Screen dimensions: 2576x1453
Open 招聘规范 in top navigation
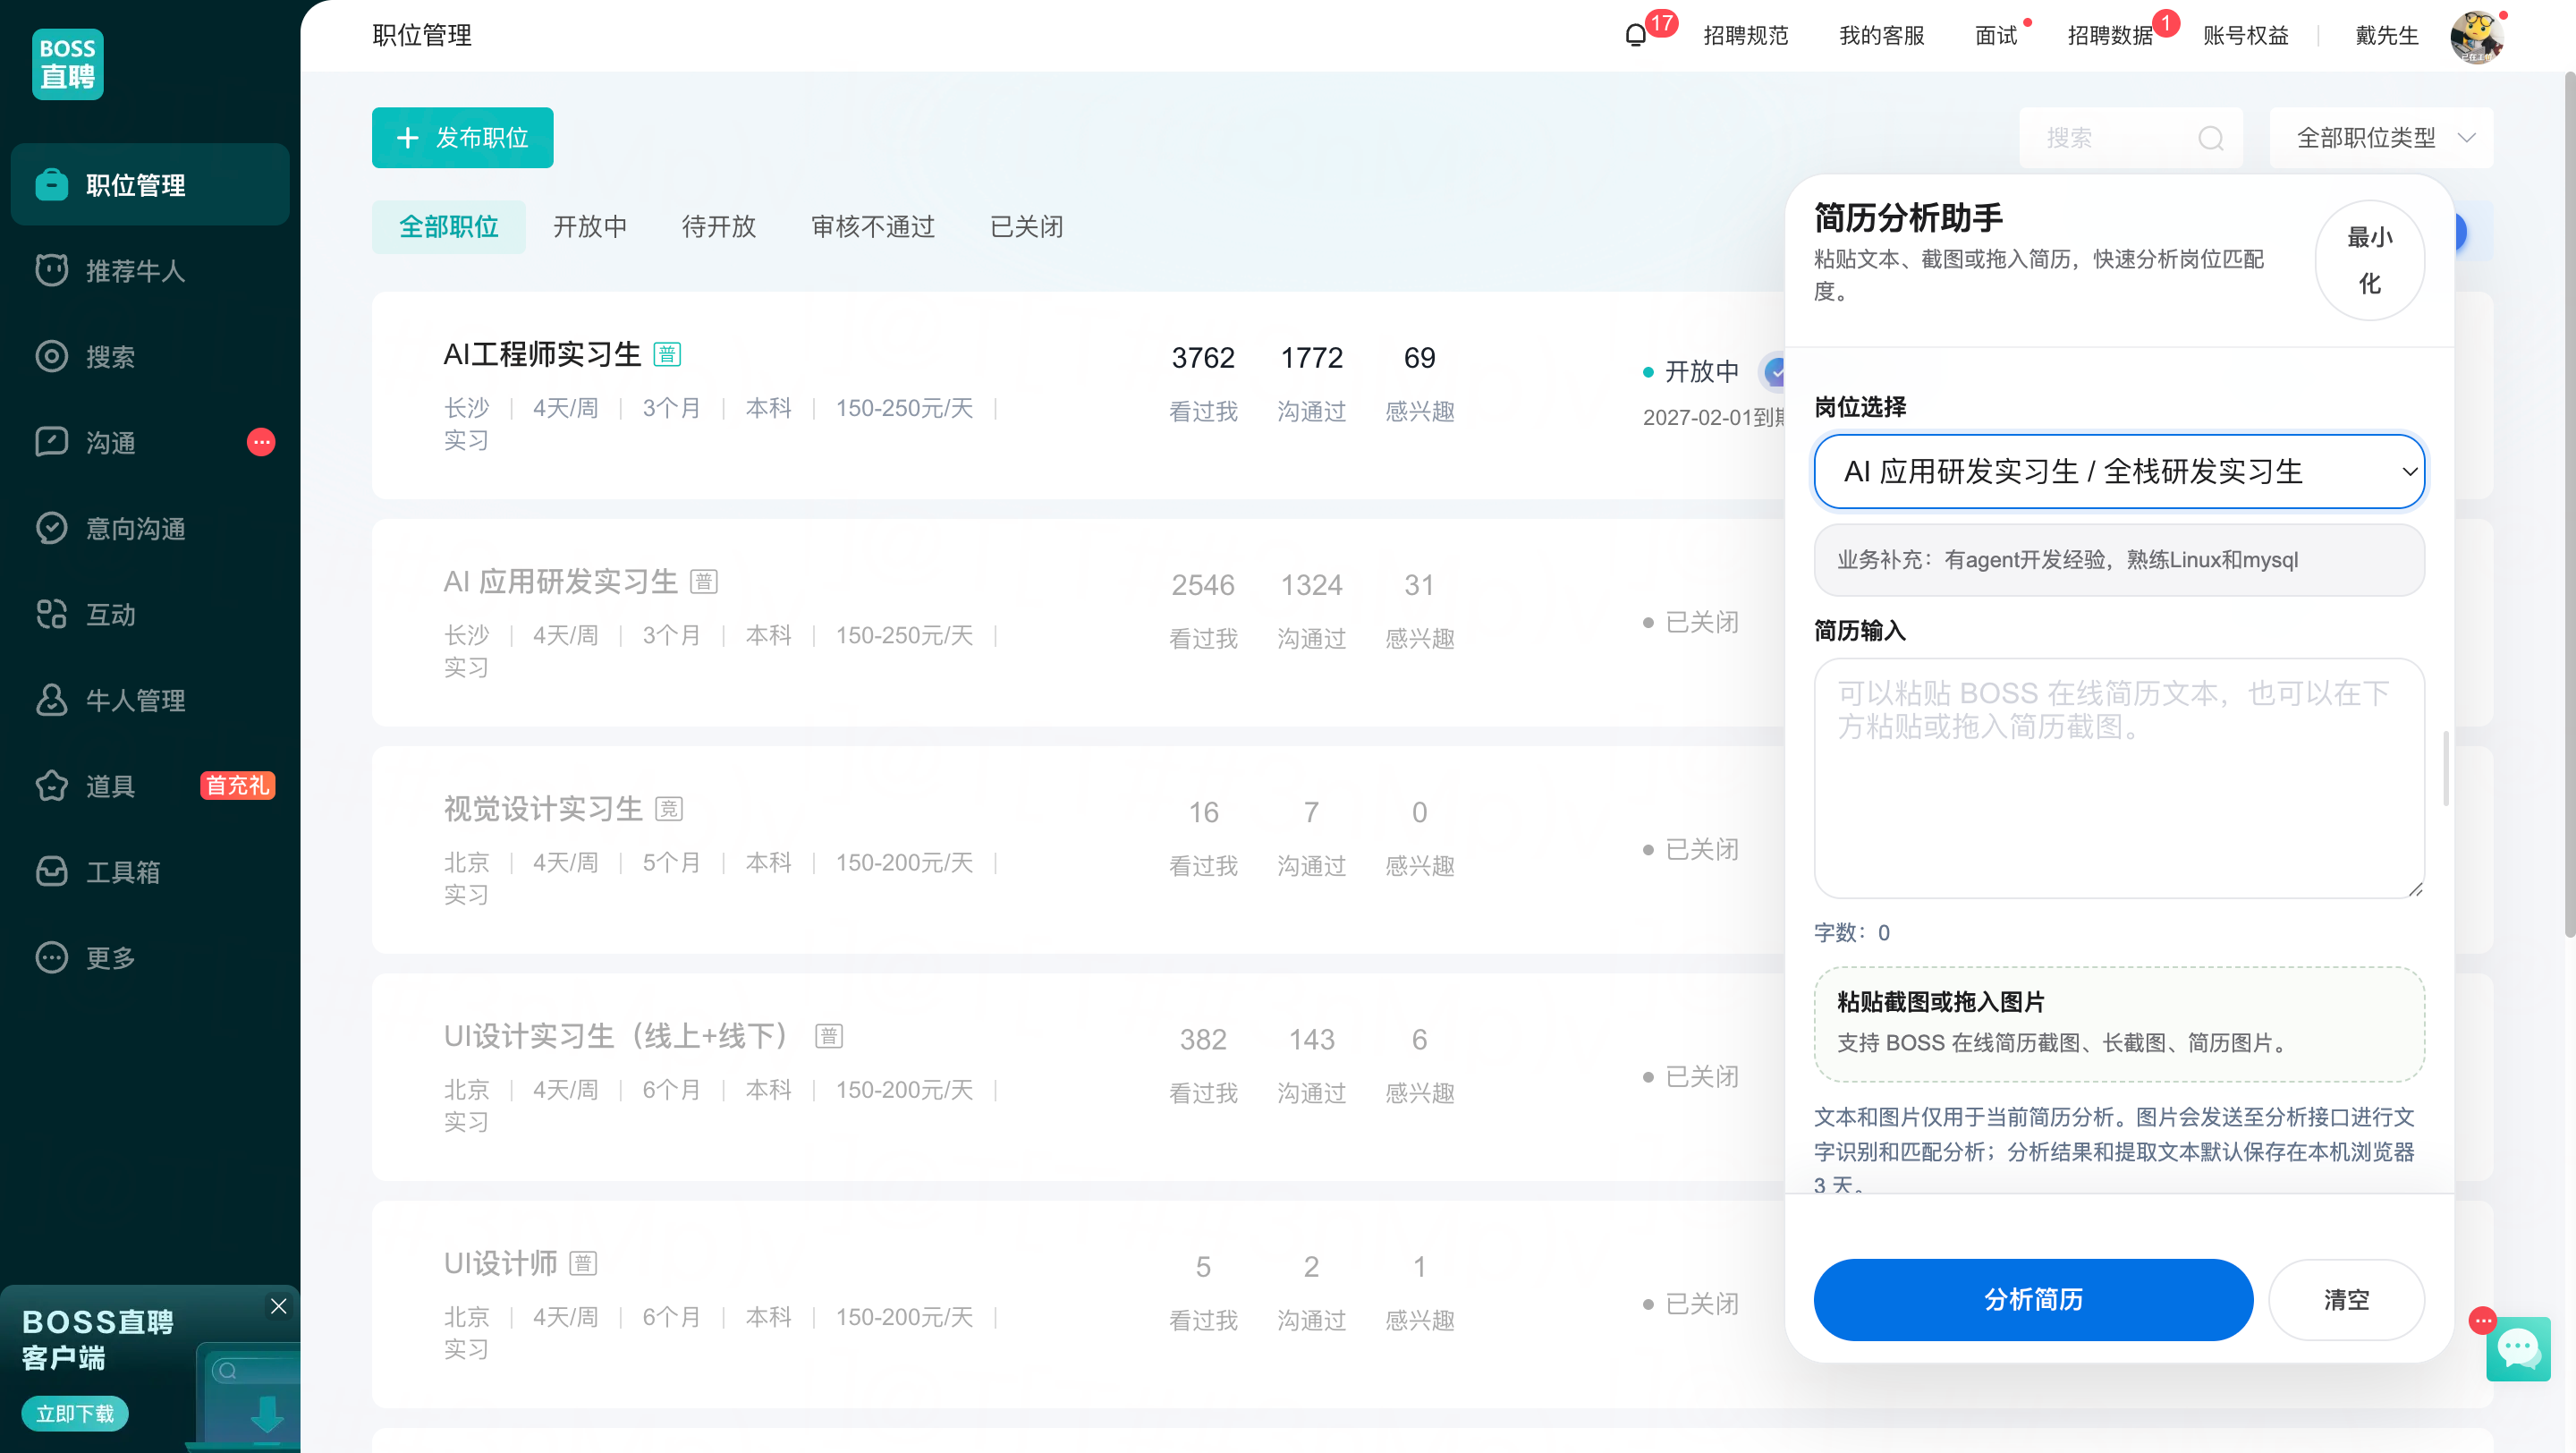tap(1745, 36)
